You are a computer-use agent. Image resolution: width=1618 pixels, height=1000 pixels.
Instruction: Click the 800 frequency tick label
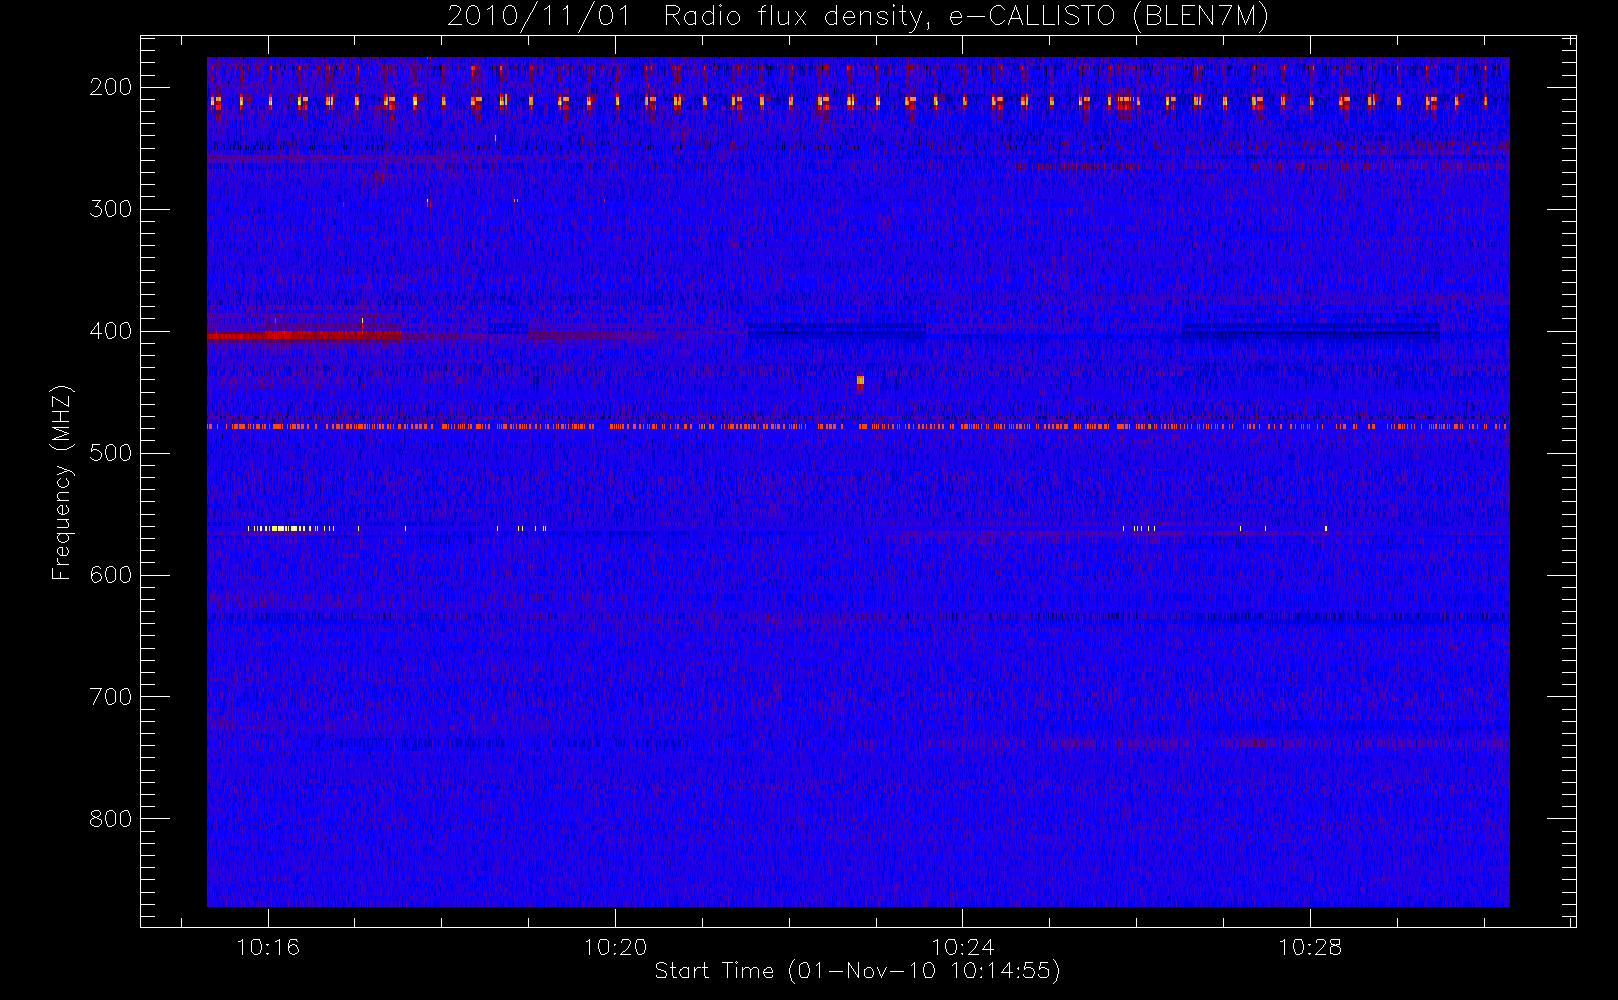coord(111,819)
